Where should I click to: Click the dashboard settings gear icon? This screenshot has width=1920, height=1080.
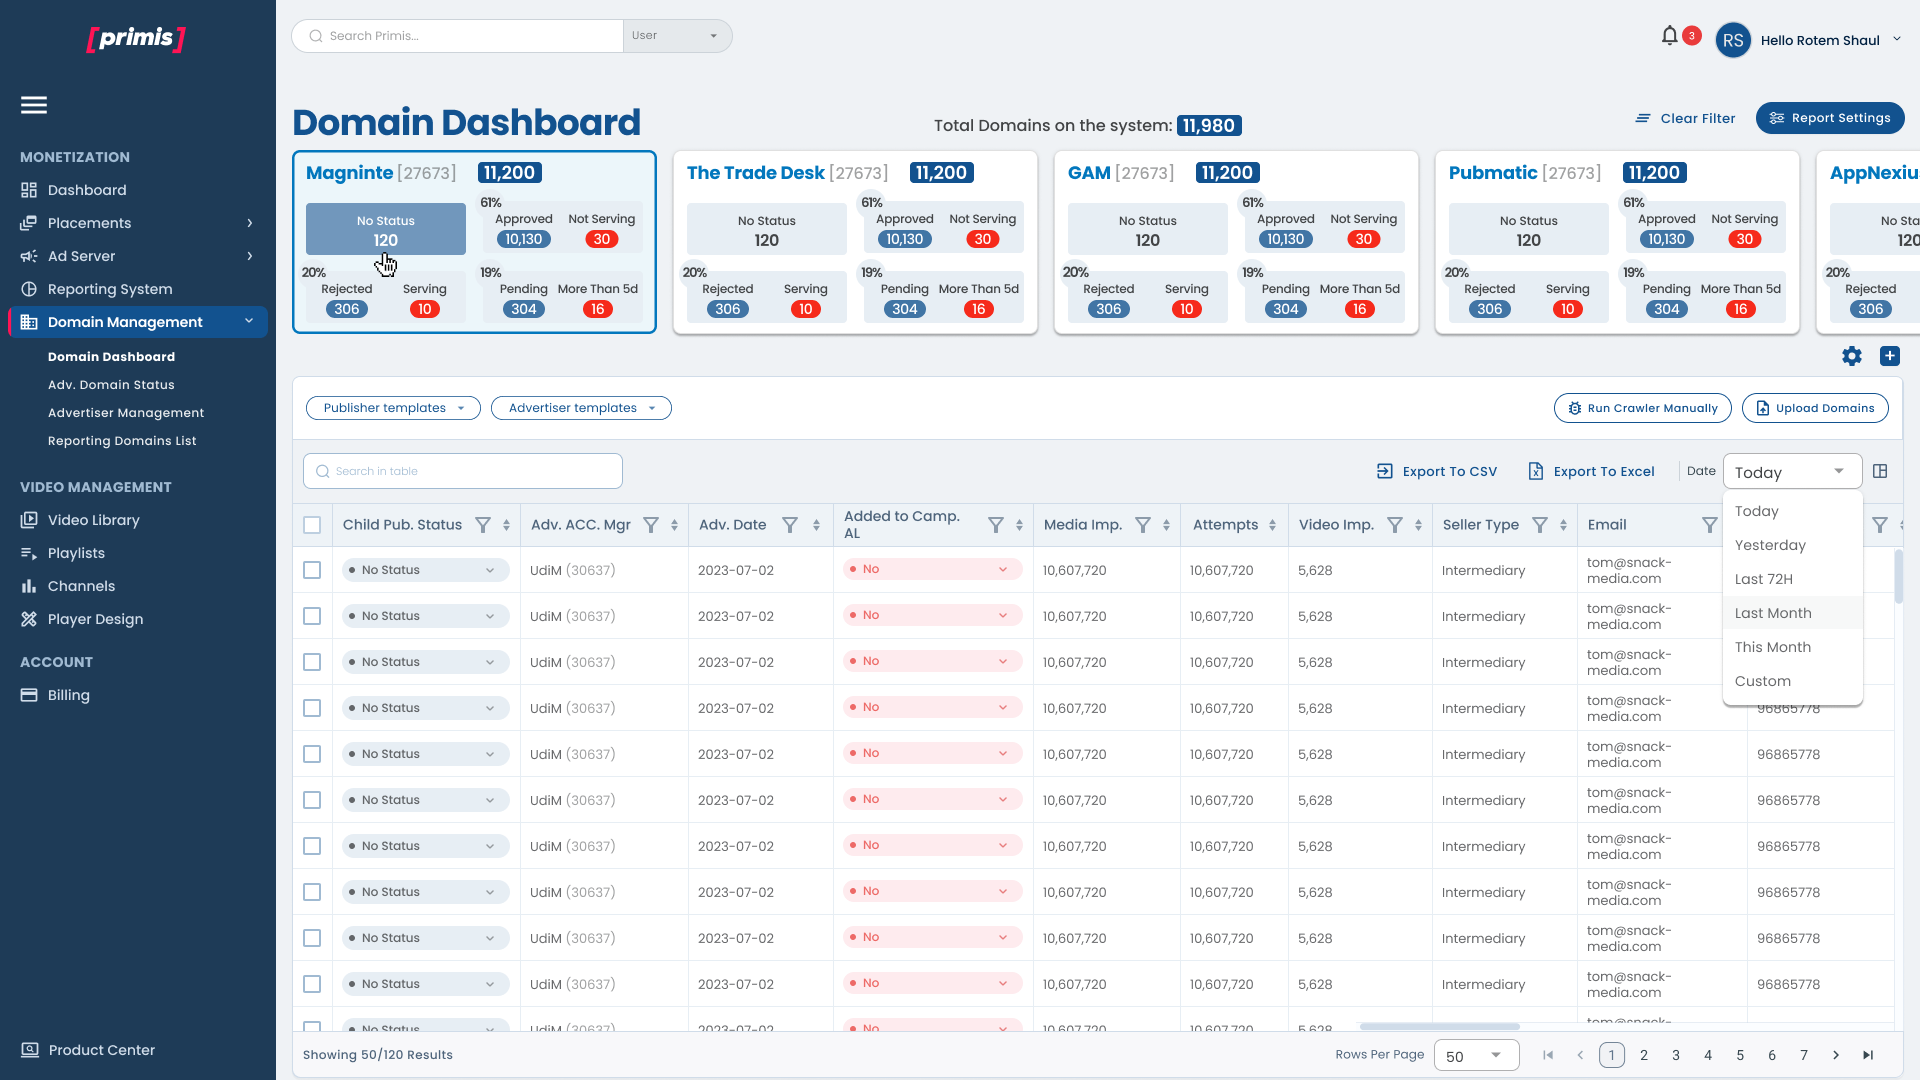(1852, 356)
